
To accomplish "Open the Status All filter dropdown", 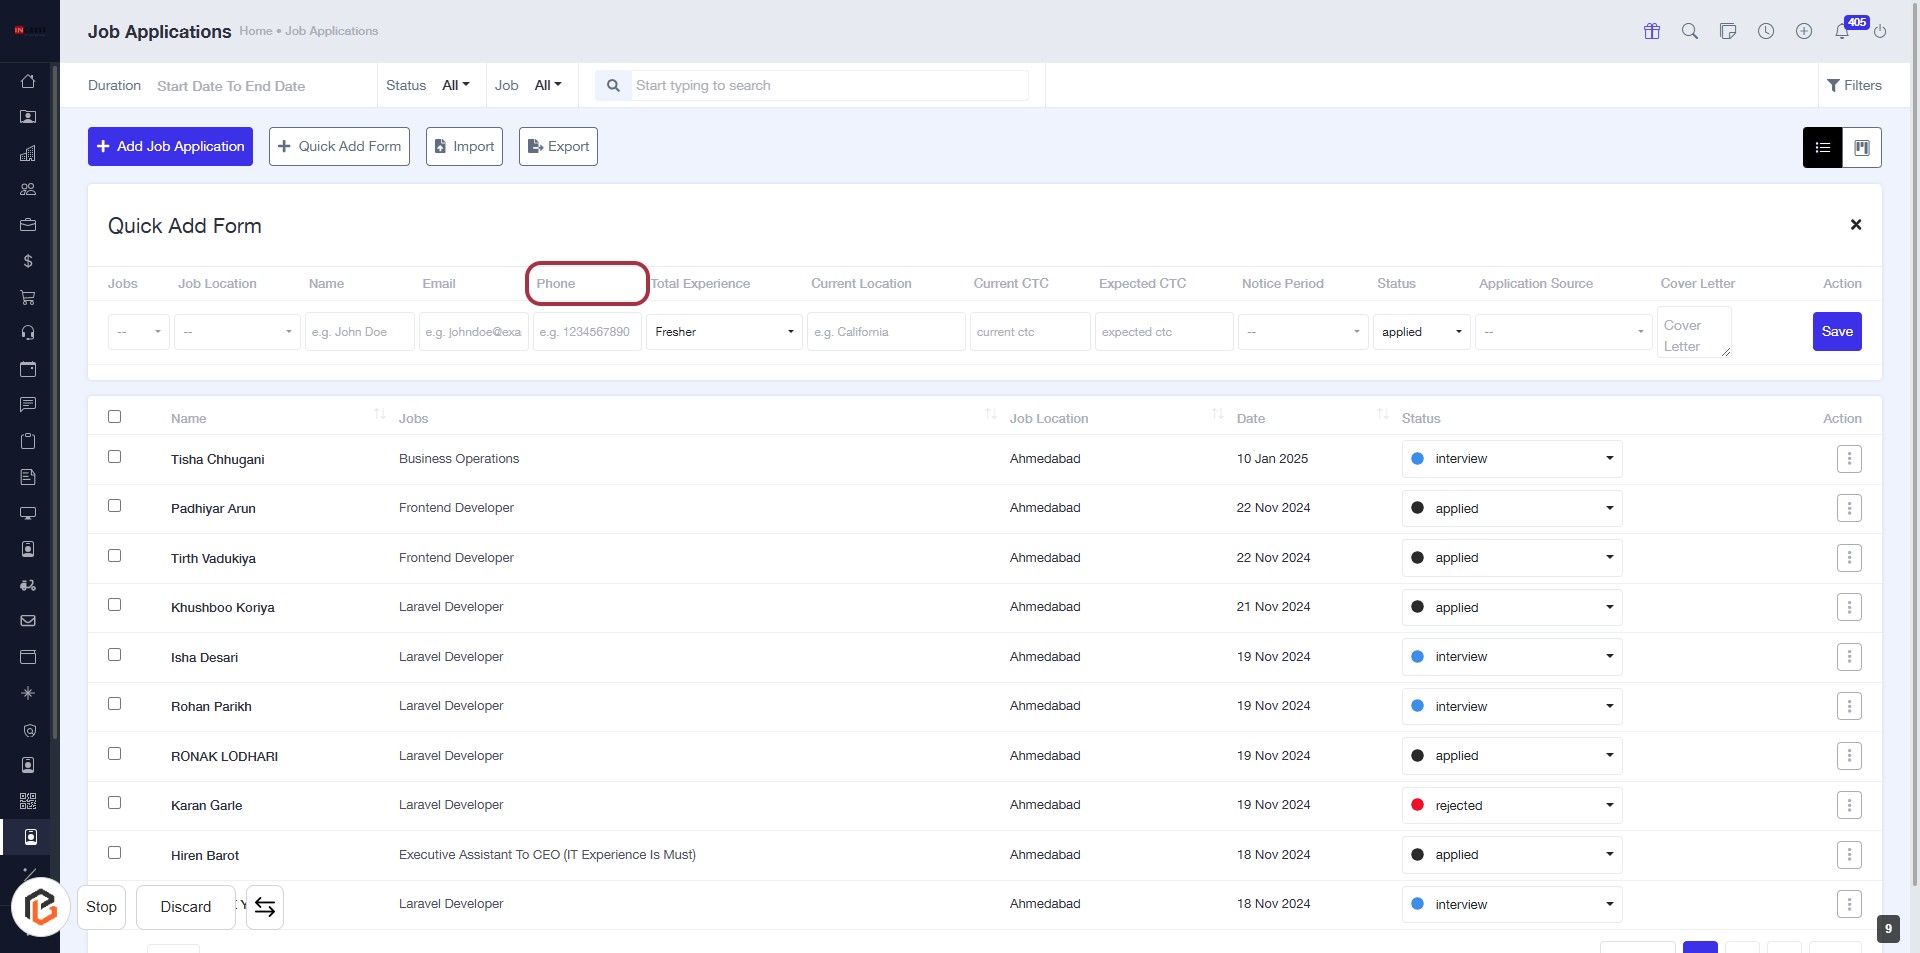I will (x=455, y=86).
